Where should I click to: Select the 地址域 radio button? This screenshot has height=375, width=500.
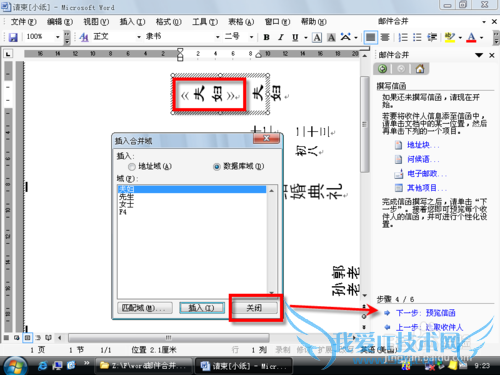pos(132,166)
